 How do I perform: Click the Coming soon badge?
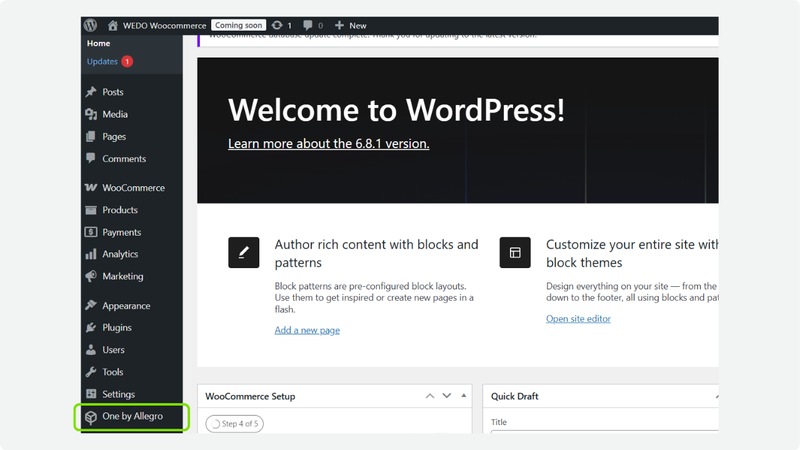pos(238,25)
